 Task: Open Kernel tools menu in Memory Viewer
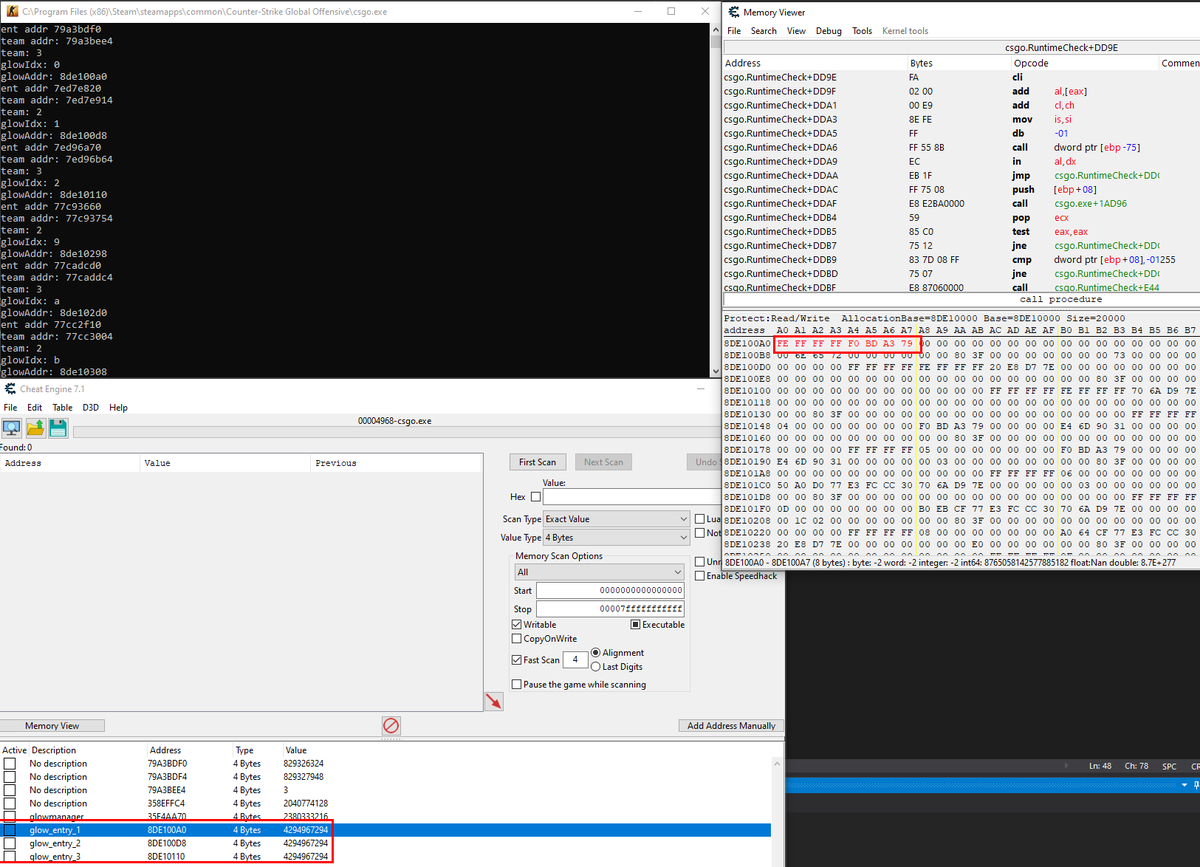[x=905, y=31]
